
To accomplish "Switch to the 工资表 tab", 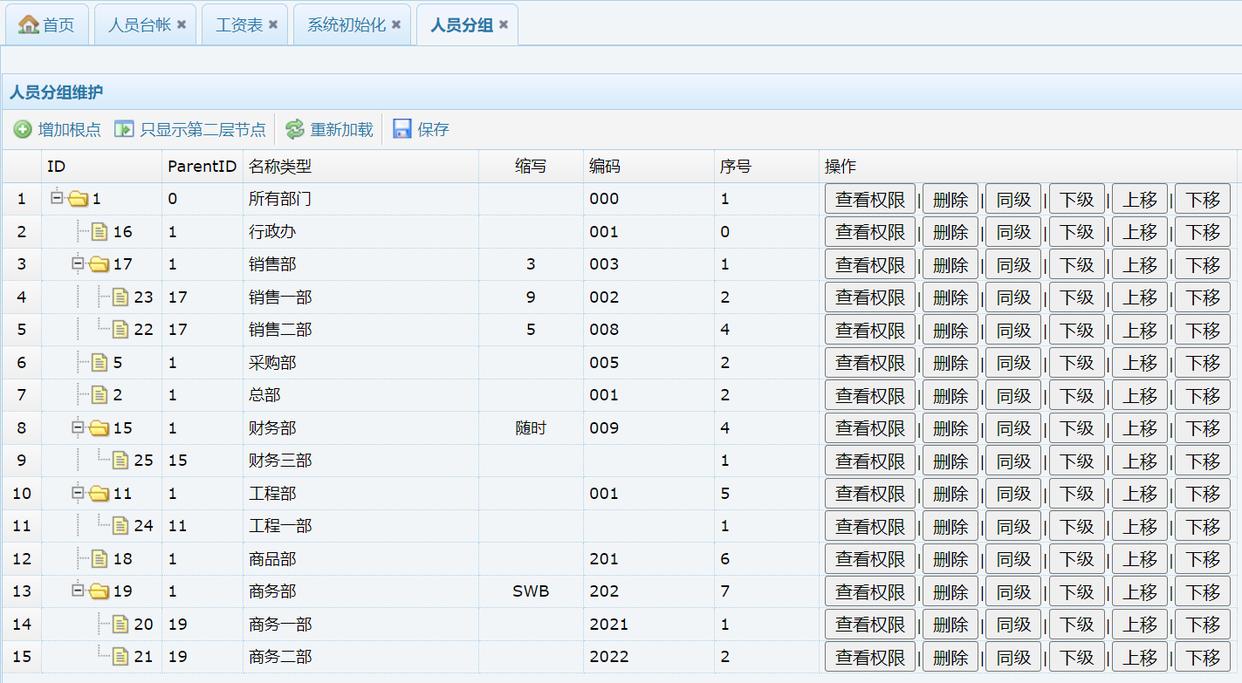I will tap(239, 25).
